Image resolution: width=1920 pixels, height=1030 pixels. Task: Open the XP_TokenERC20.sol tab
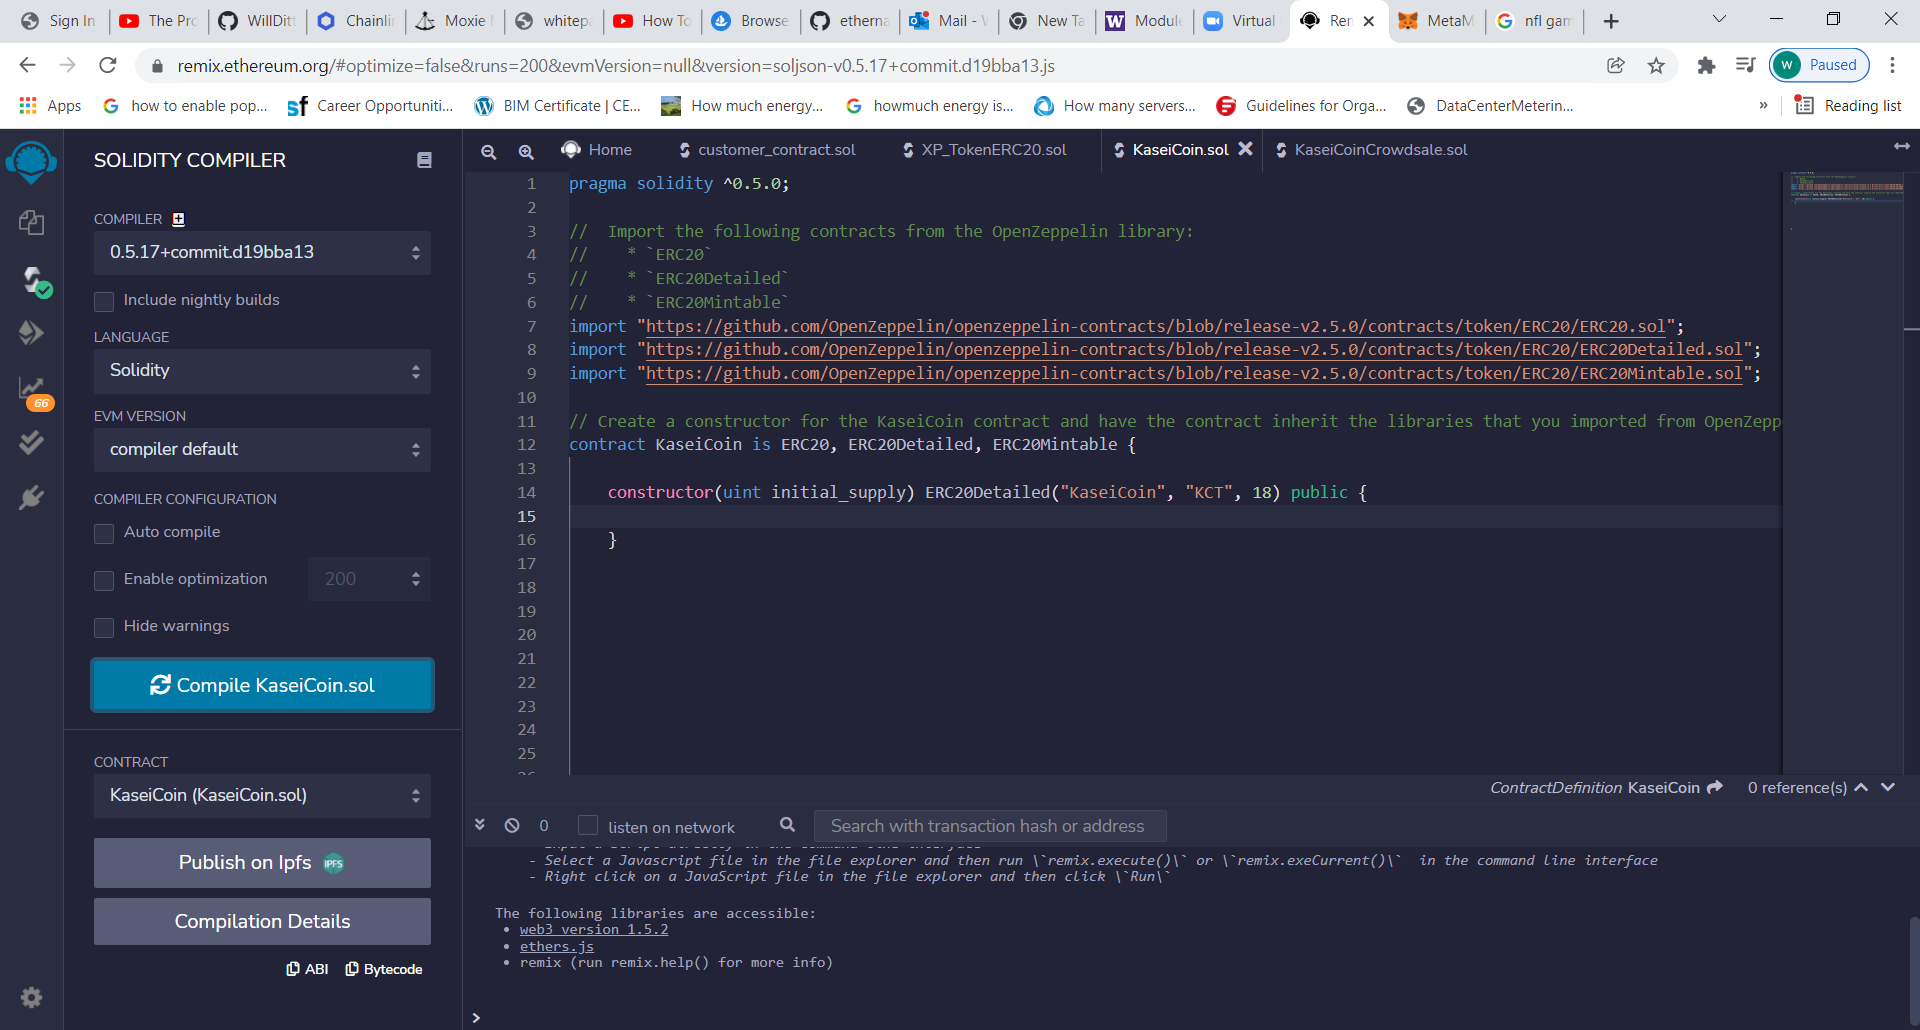pyautogui.click(x=984, y=150)
